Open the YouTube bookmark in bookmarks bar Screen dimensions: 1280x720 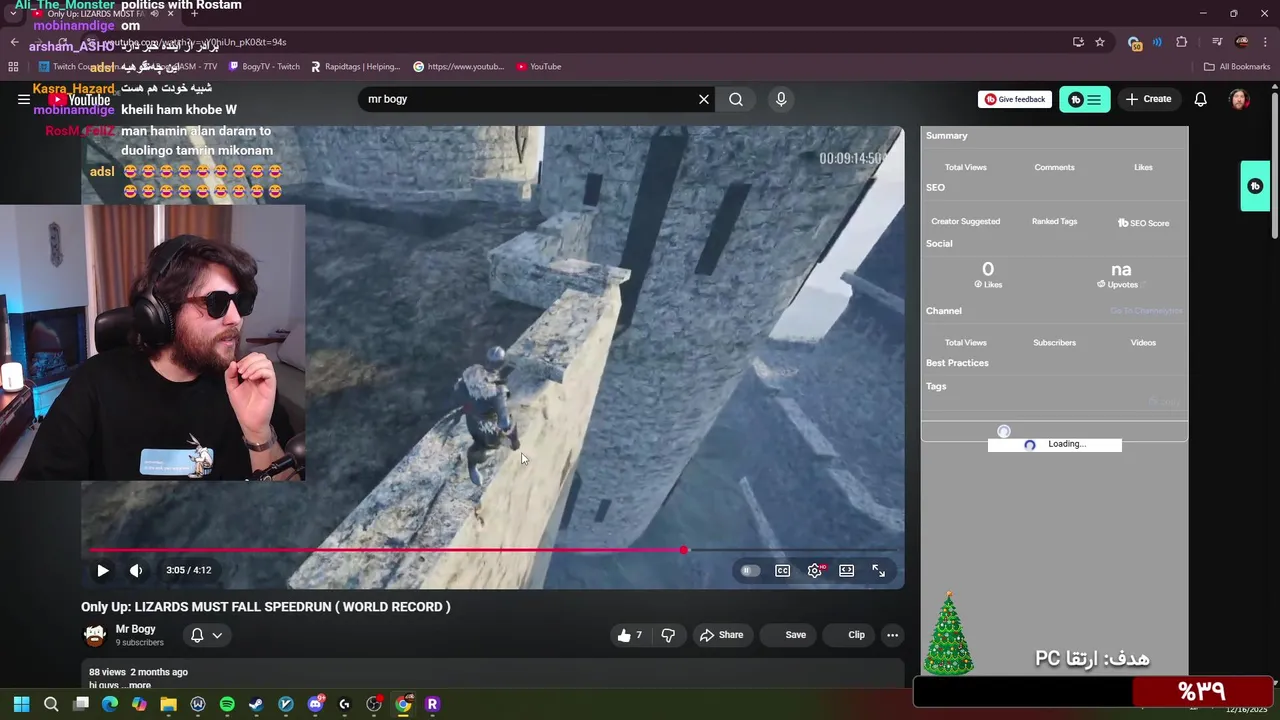539,67
